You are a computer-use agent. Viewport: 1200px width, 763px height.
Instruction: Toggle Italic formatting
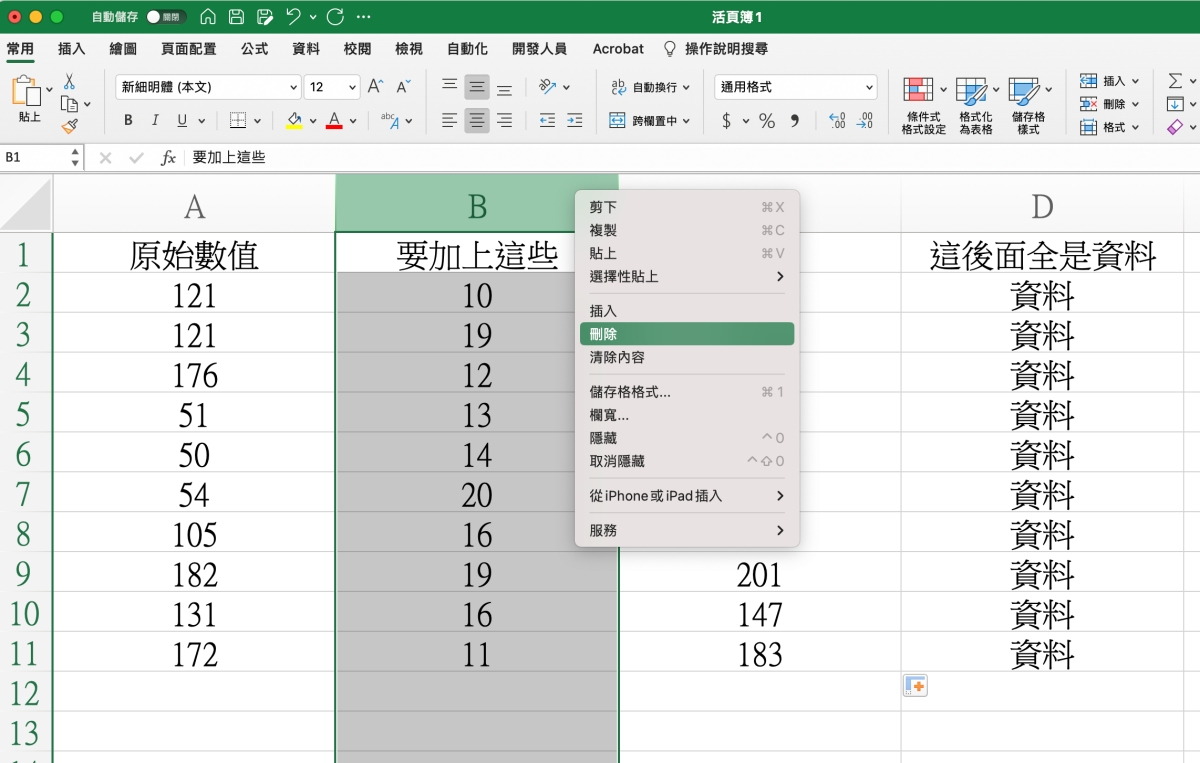click(x=155, y=121)
